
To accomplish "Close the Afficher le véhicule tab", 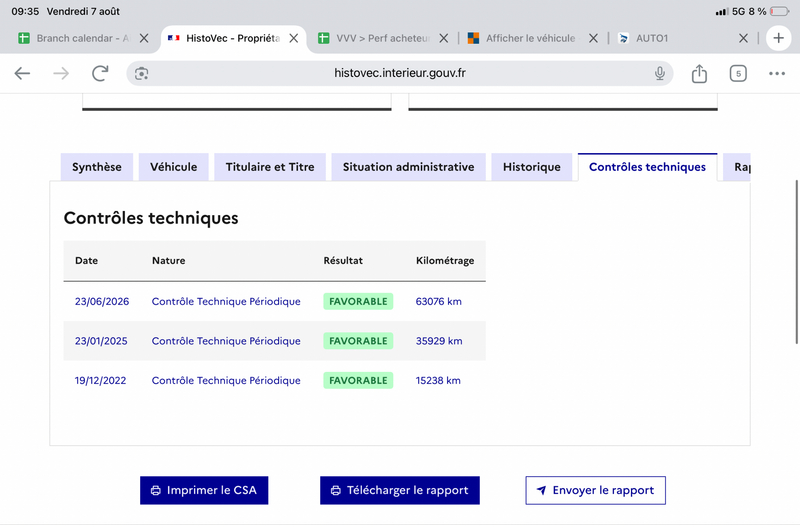I will [x=593, y=38].
